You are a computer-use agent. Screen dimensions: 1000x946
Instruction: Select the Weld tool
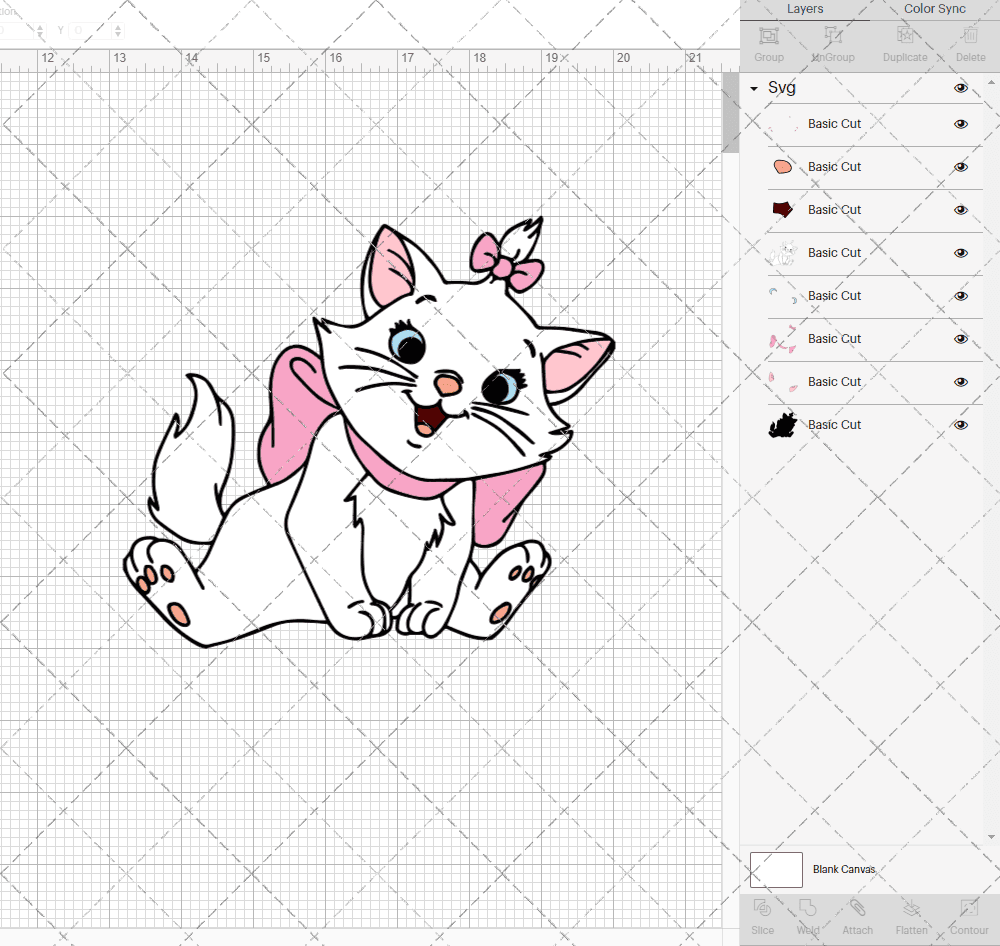pos(807,908)
